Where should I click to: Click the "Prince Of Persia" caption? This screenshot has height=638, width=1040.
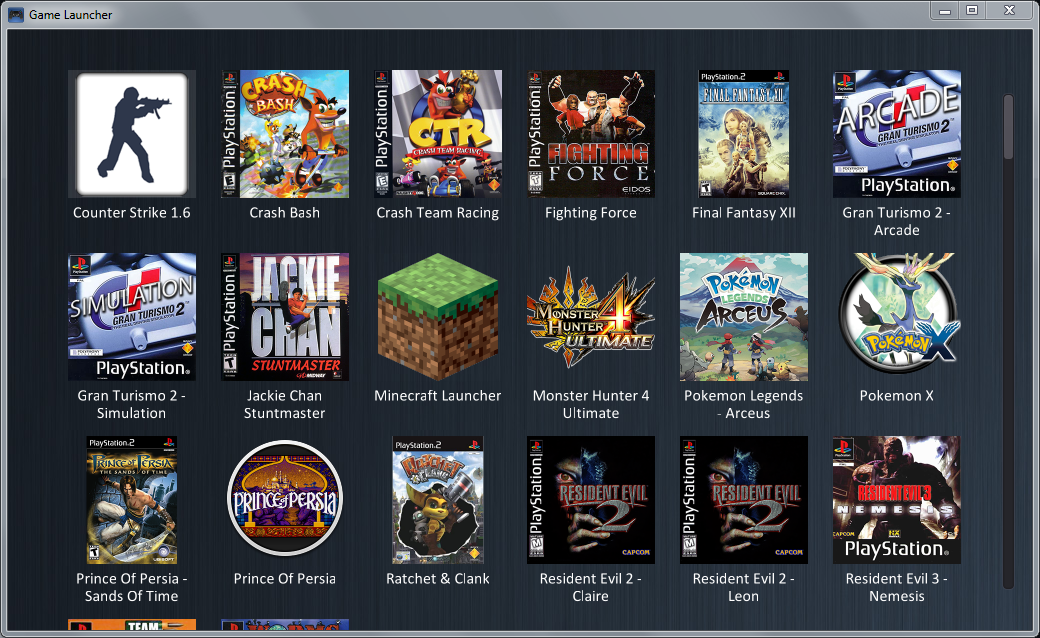coord(285,579)
